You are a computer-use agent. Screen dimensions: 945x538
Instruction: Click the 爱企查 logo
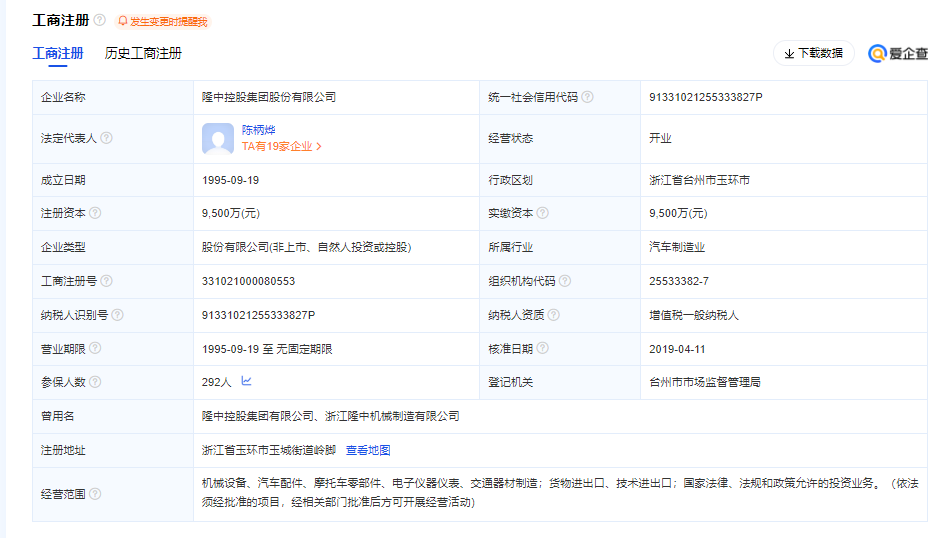(898, 54)
